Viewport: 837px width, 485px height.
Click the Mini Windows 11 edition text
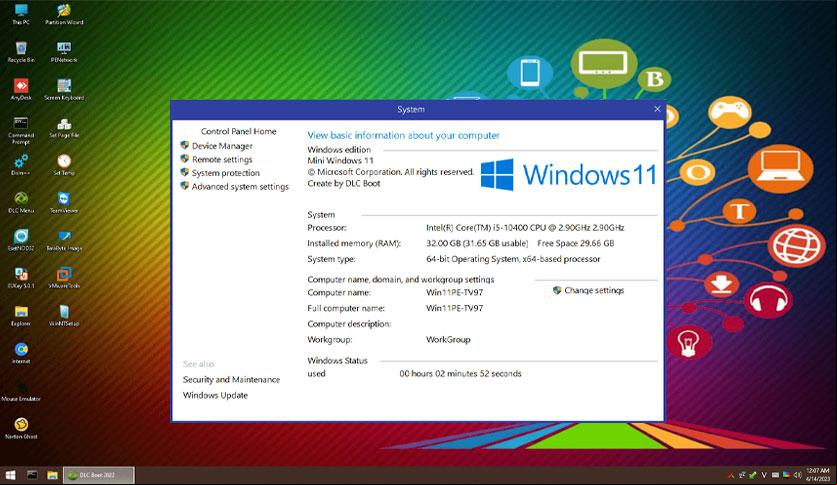click(341, 161)
